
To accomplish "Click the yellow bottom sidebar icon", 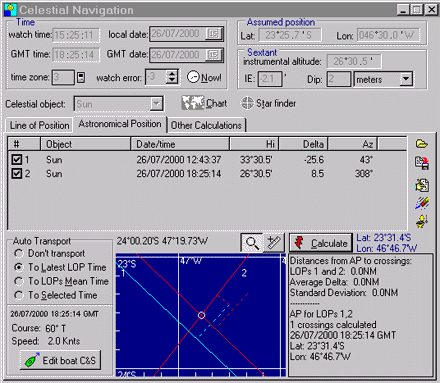I will point(422,221).
